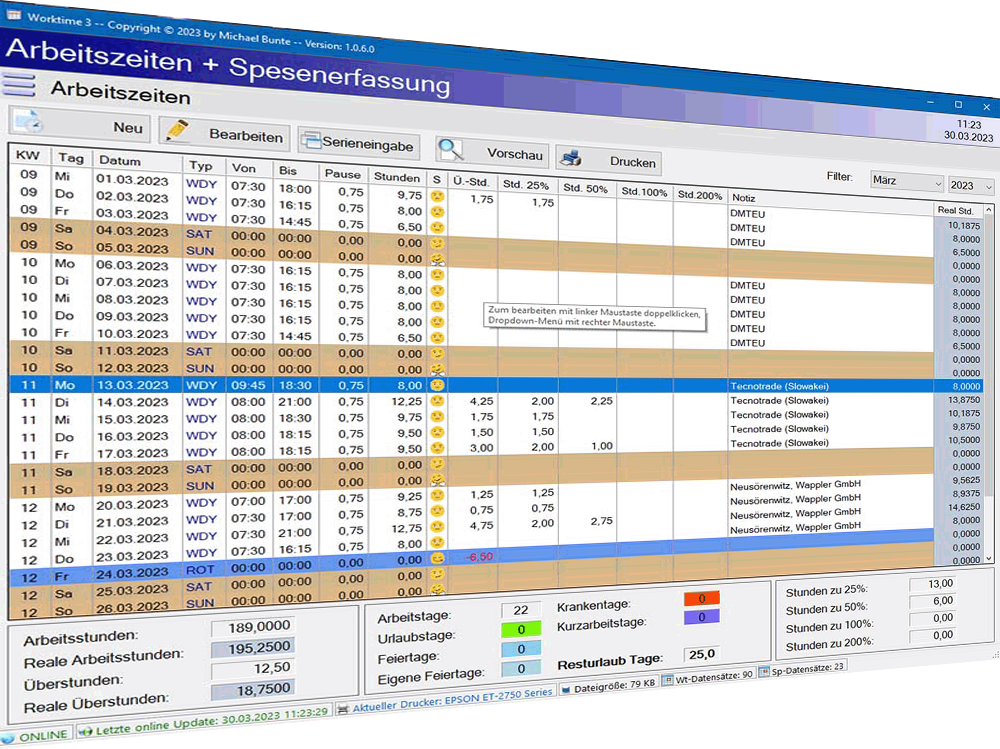Click the smiley icon in the 20.03.2023 row
Image resolution: width=1000 pixels, height=749 pixels.
tap(437, 495)
